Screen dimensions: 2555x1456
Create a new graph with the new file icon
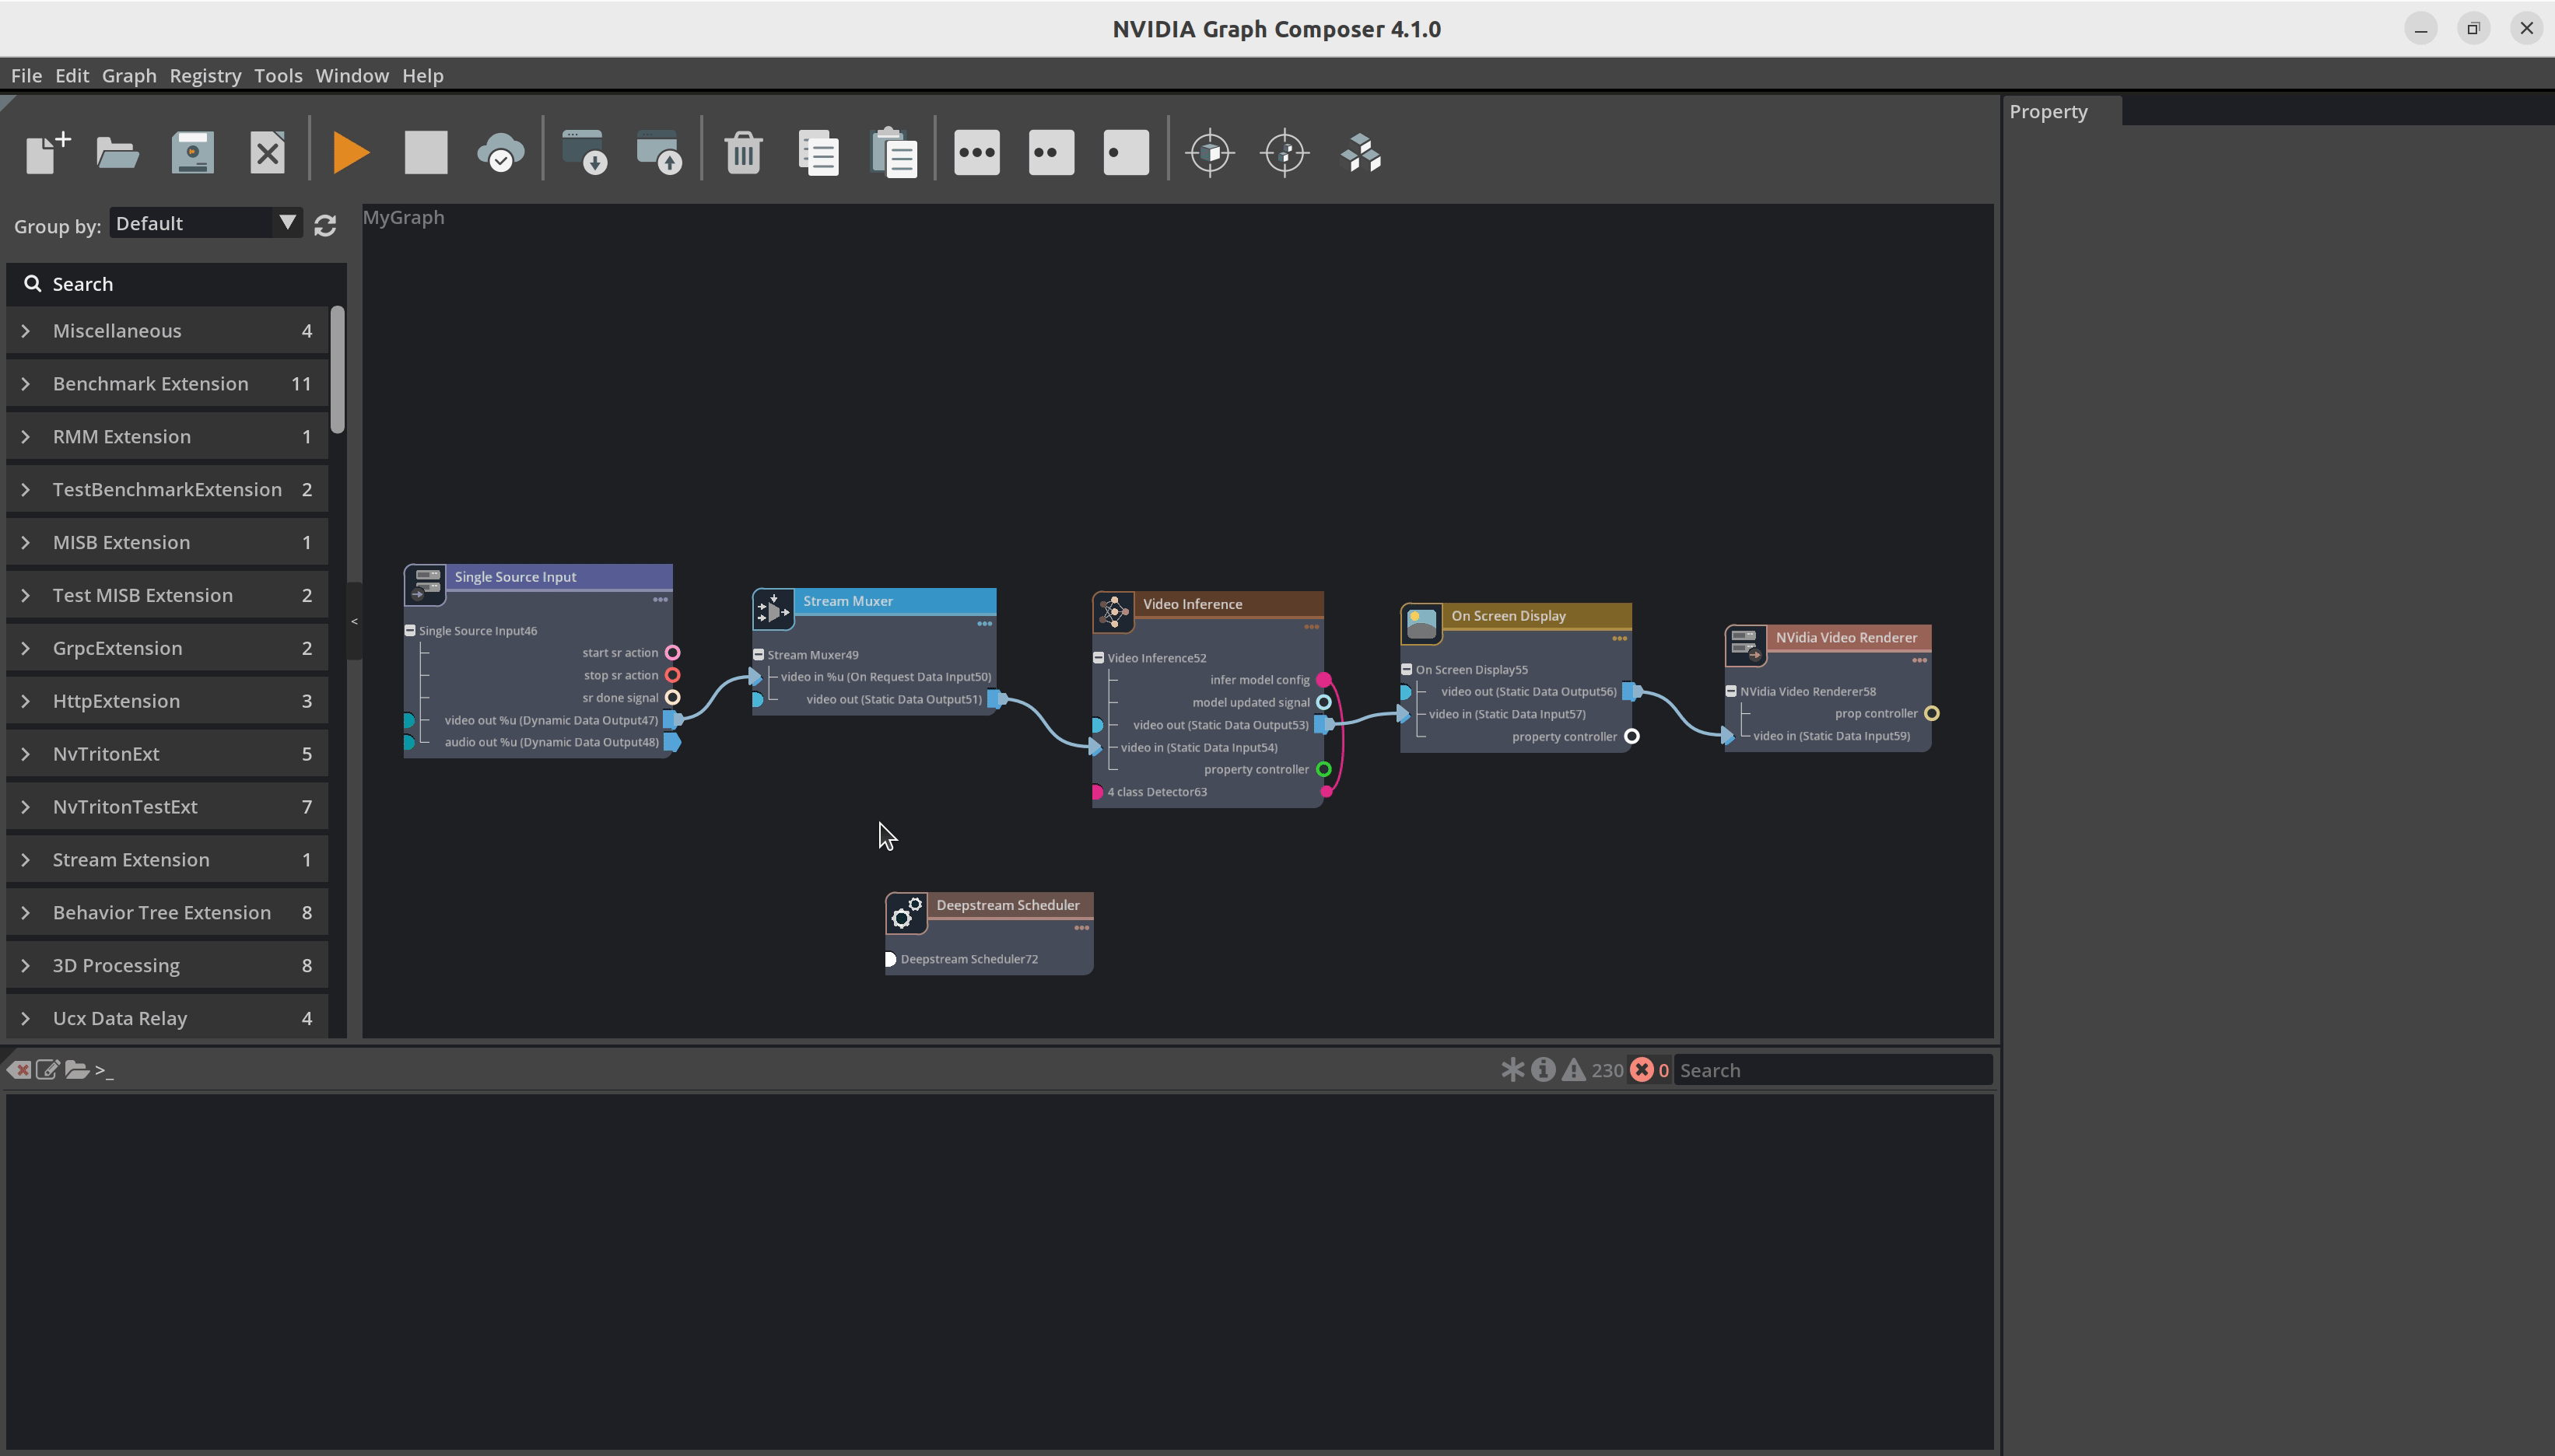(47, 153)
